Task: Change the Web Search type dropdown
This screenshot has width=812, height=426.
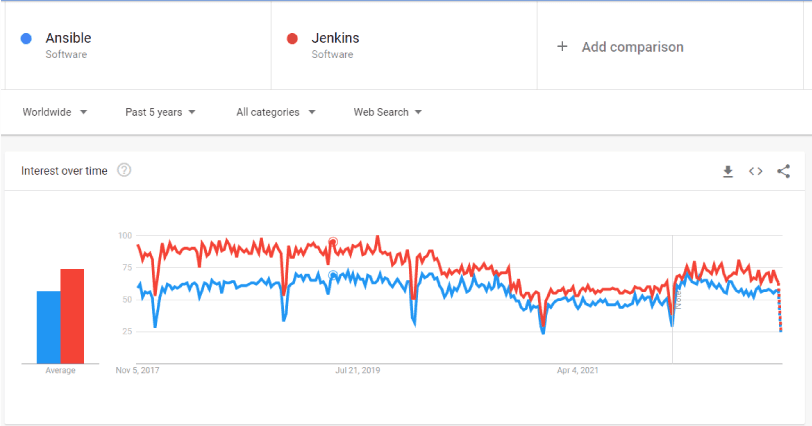Action: click(387, 112)
